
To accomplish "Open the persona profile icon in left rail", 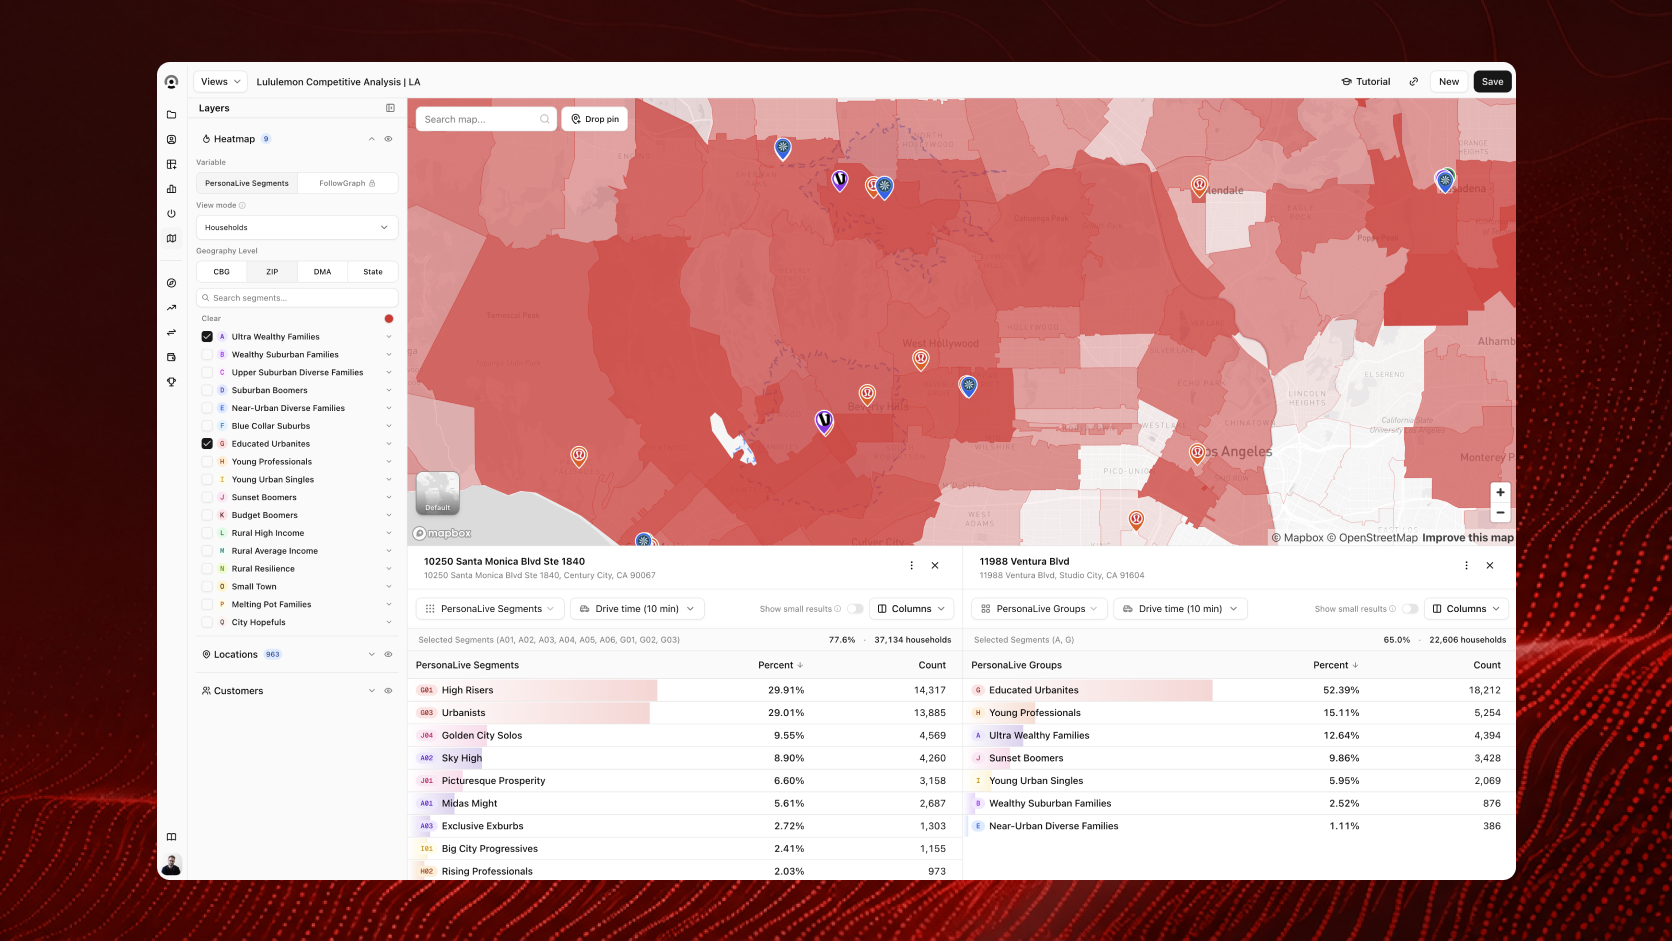I will [171, 140].
